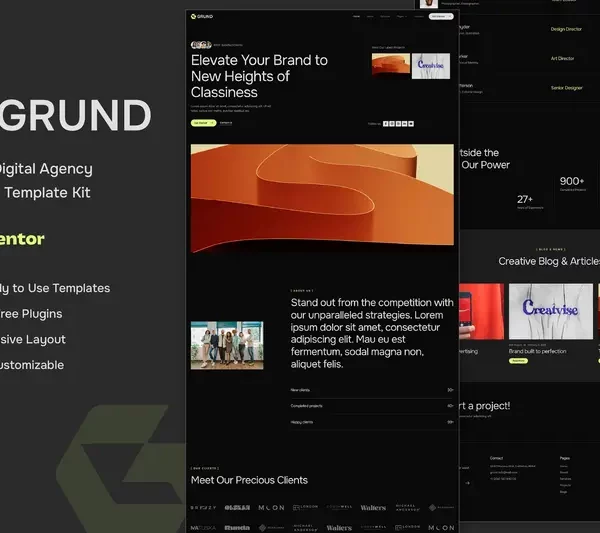Click the Meet Our Precious Clients heading
Screen dimensions: 600x533
(249, 480)
